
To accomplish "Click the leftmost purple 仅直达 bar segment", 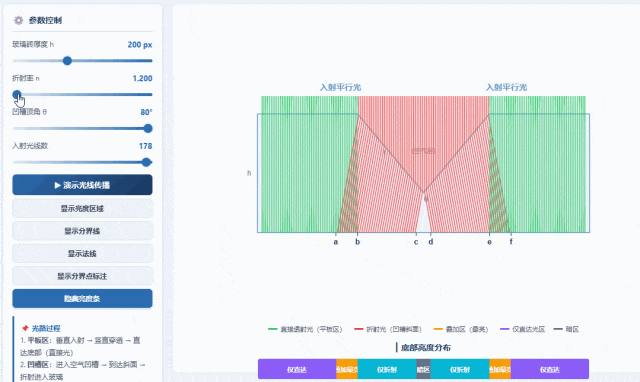I will (x=297, y=369).
